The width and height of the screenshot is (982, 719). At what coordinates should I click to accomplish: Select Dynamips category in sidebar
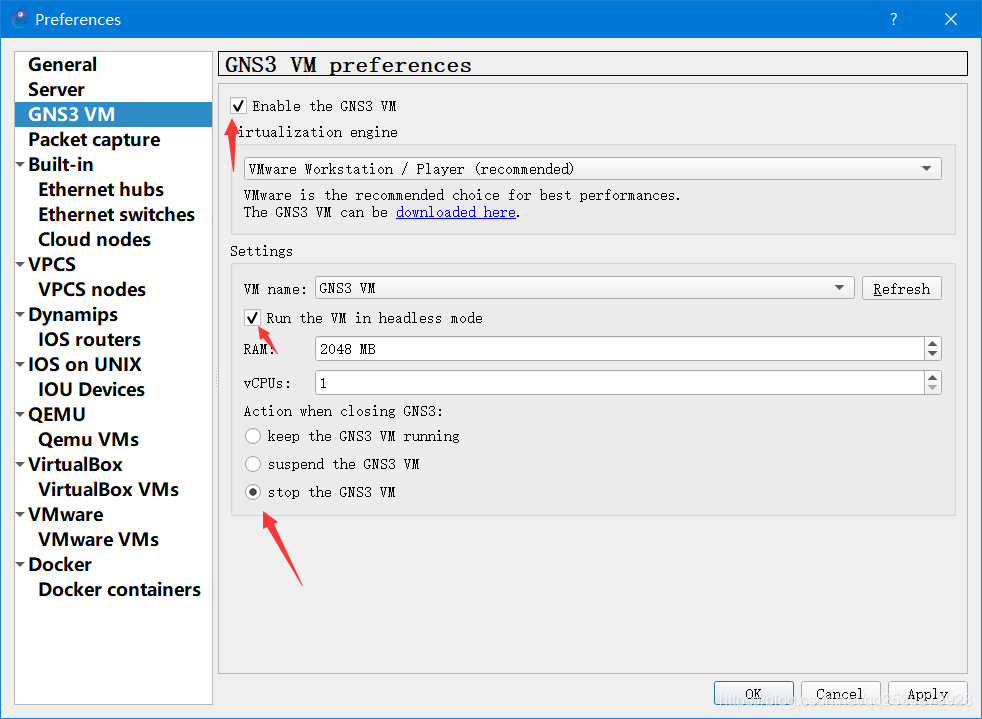(x=73, y=314)
